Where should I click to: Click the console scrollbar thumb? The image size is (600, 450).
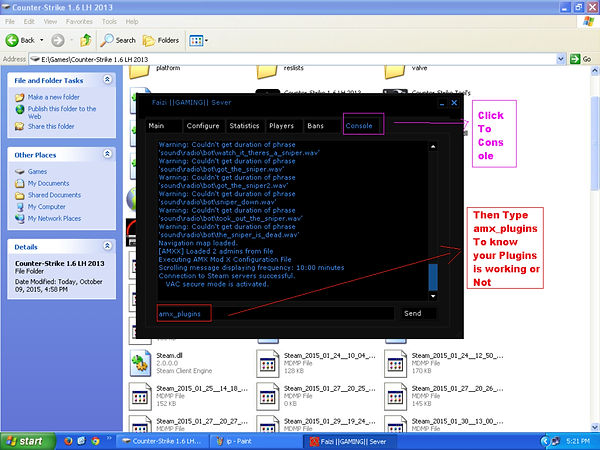point(433,277)
